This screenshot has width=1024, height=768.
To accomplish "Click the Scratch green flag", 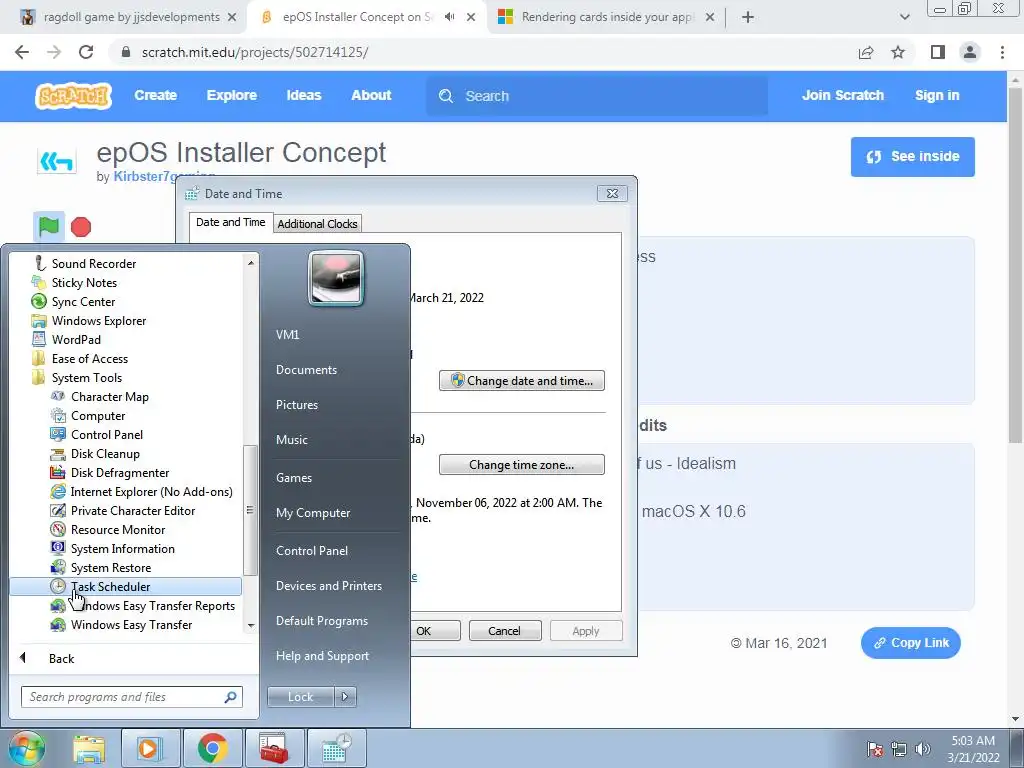I will point(49,227).
